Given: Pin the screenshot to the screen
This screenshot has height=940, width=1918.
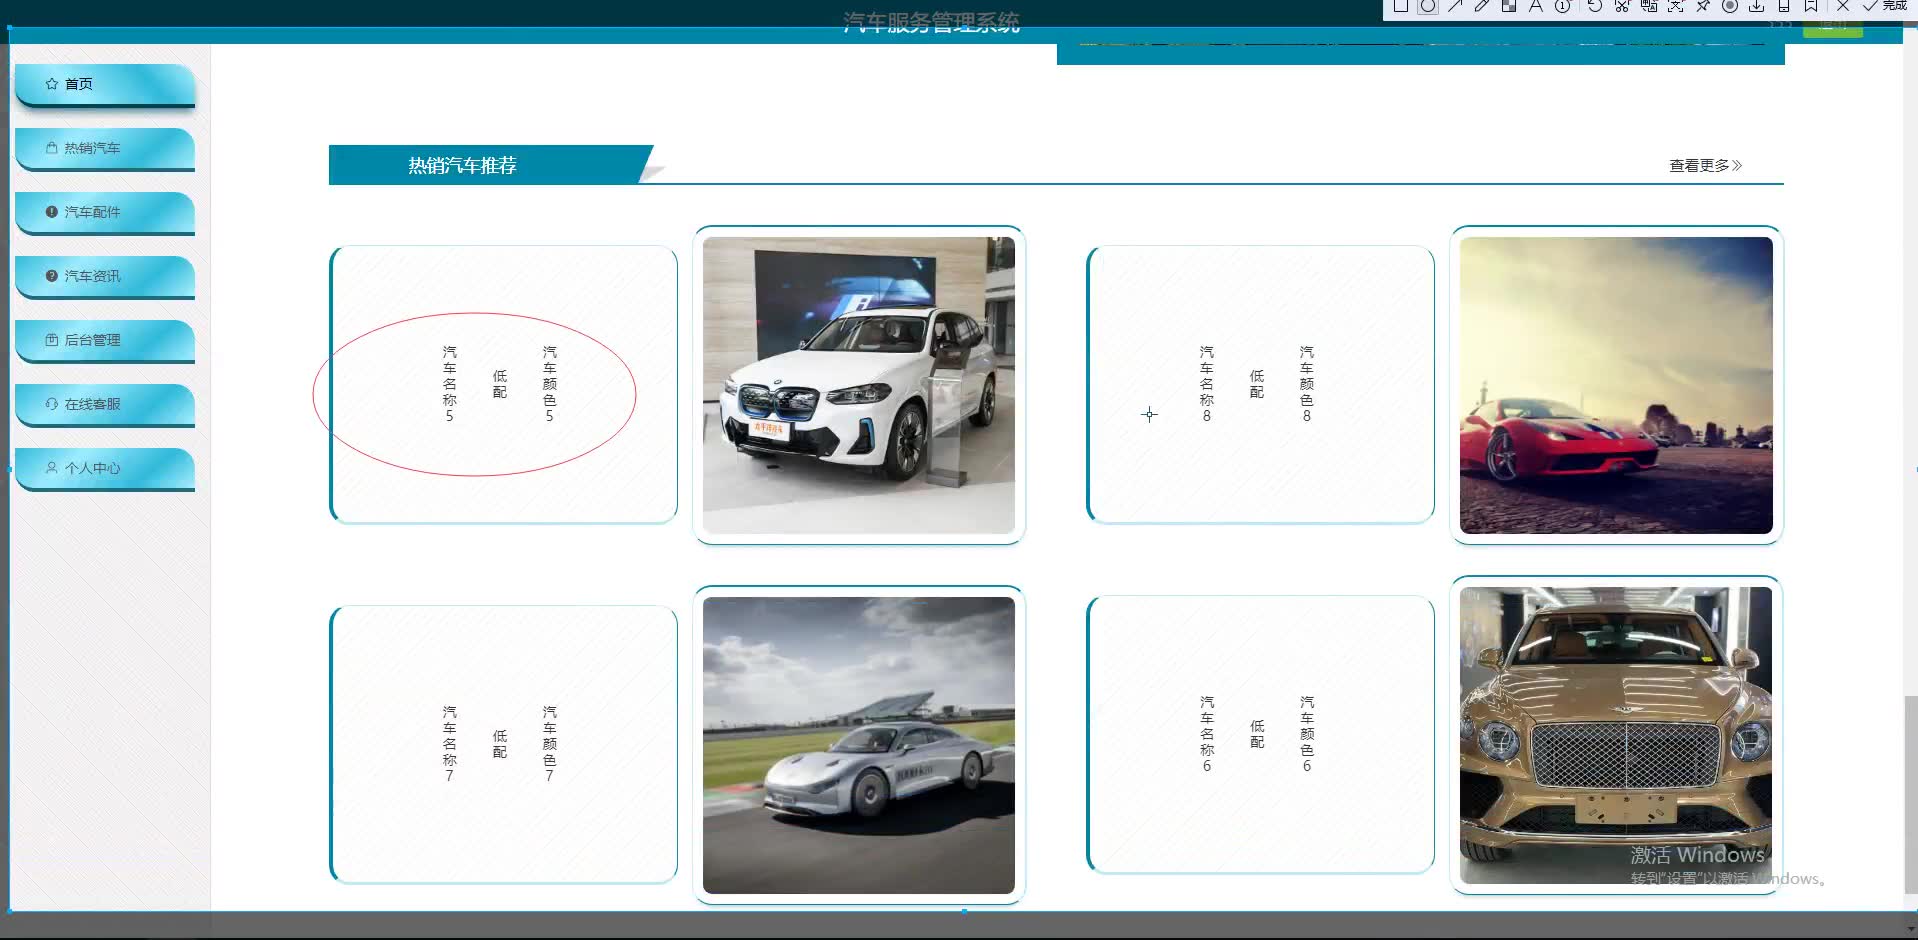Looking at the screenshot, I should [x=1702, y=6].
